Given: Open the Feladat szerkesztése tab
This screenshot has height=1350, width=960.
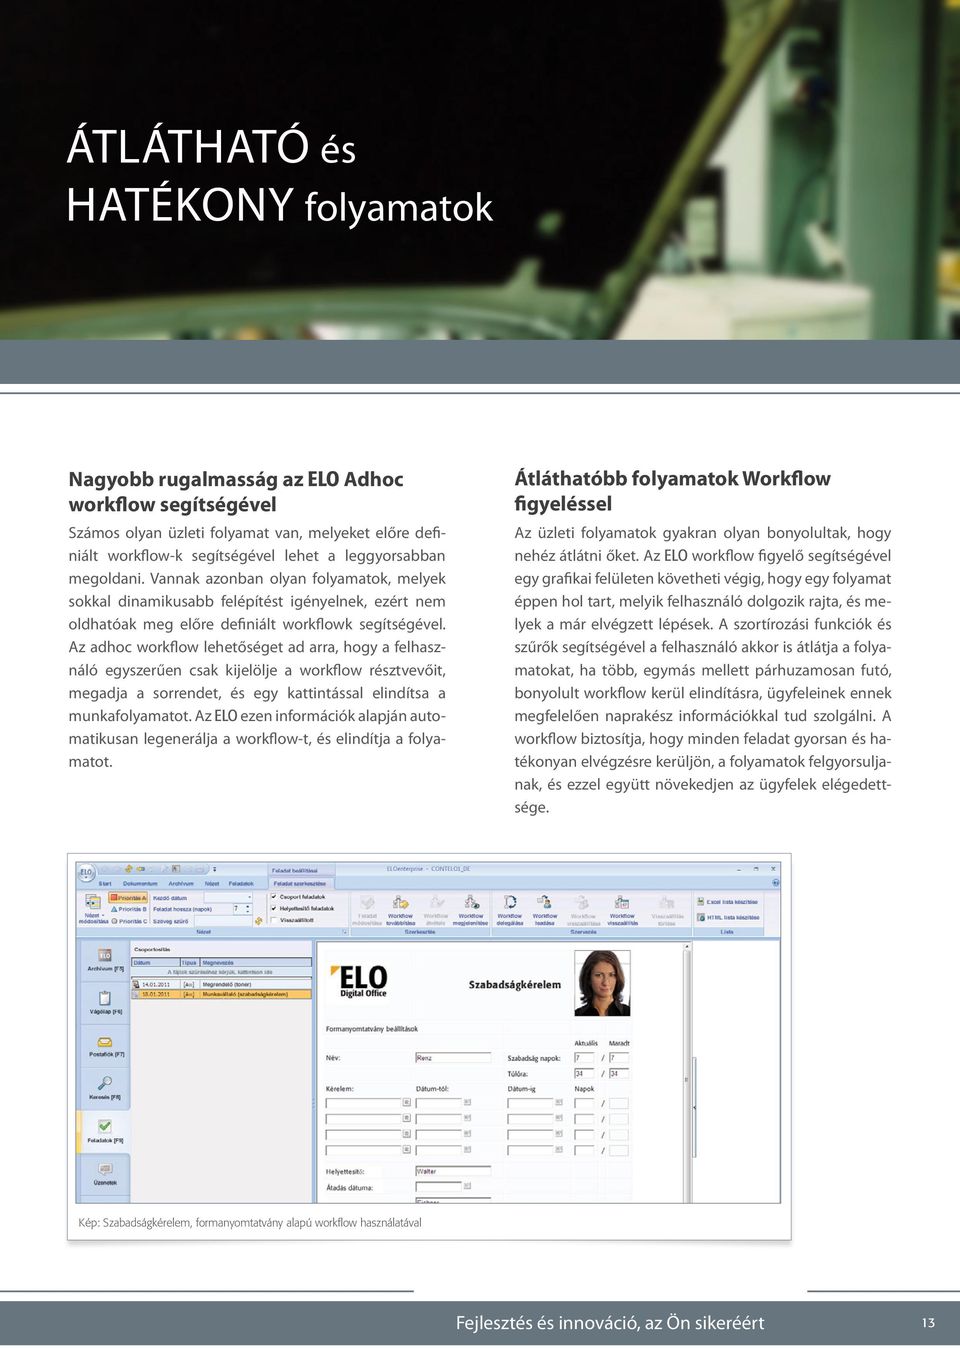Looking at the screenshot, I should (x=299, y=884).
